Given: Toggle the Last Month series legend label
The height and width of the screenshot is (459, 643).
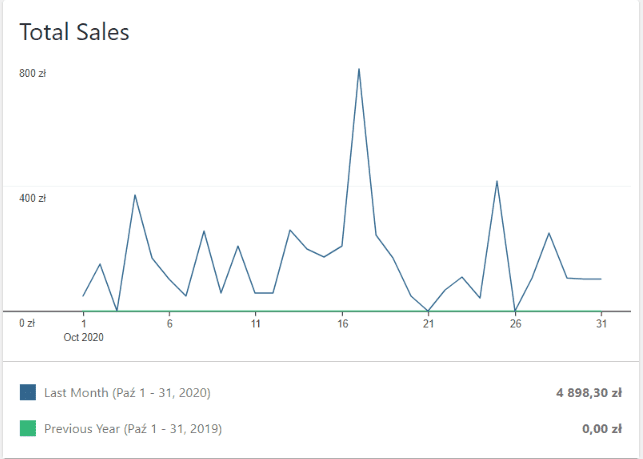Looking at the screenshot, I should click(x=127, y=393).
